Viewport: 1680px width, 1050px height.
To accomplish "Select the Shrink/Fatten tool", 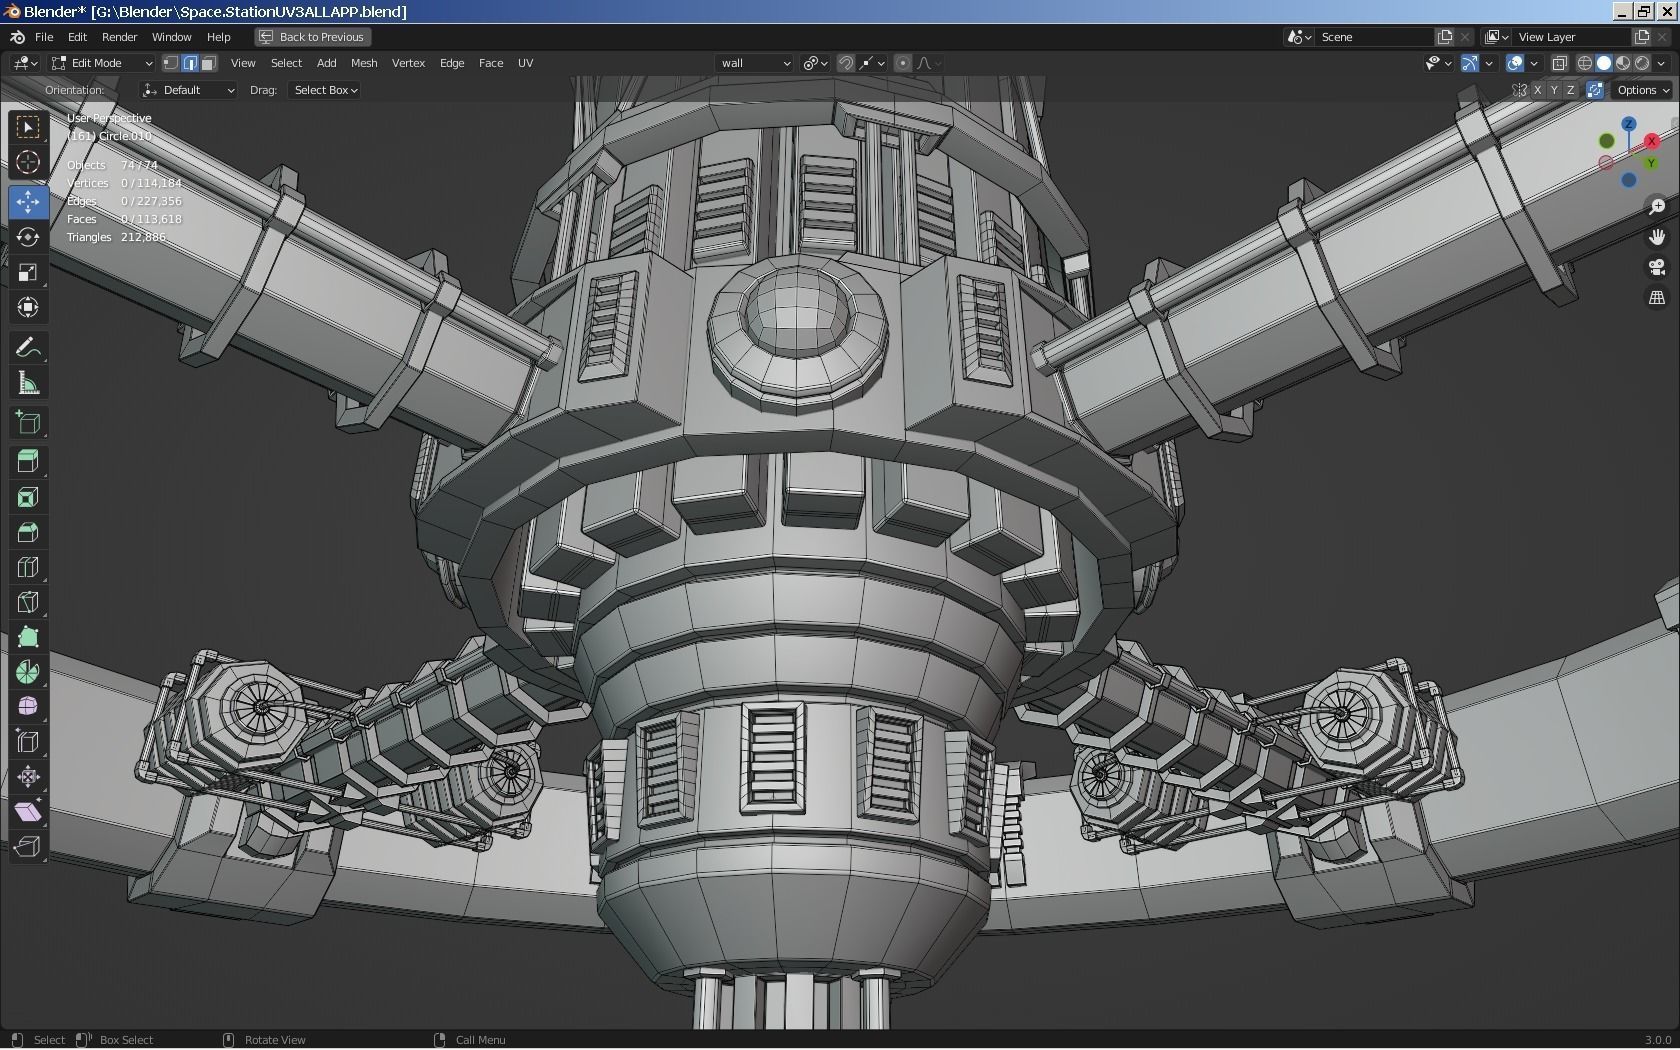I will point(28,777).
